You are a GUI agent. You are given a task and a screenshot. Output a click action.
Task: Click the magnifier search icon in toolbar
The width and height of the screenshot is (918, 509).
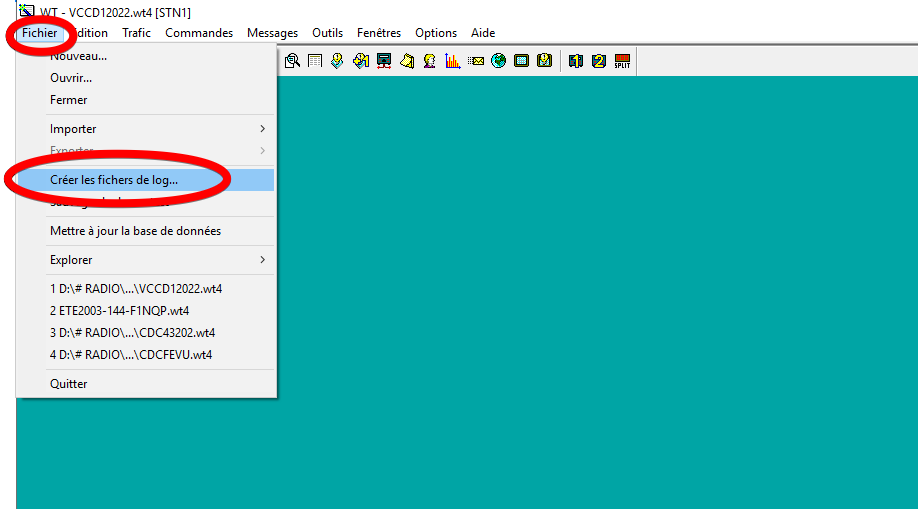(x=292, y=61)
